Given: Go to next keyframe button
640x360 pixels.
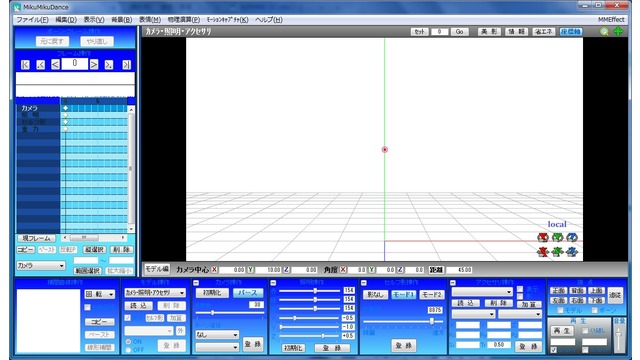Looking at the screenshot, I should 109,64.
